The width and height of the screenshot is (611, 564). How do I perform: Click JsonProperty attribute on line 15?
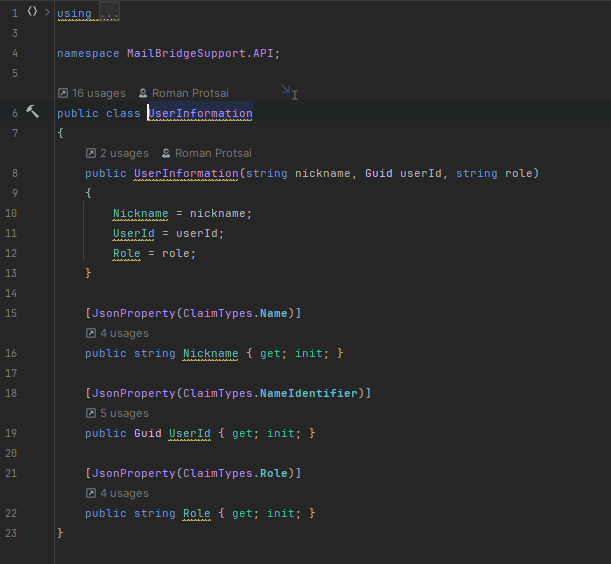pos(134,313)
